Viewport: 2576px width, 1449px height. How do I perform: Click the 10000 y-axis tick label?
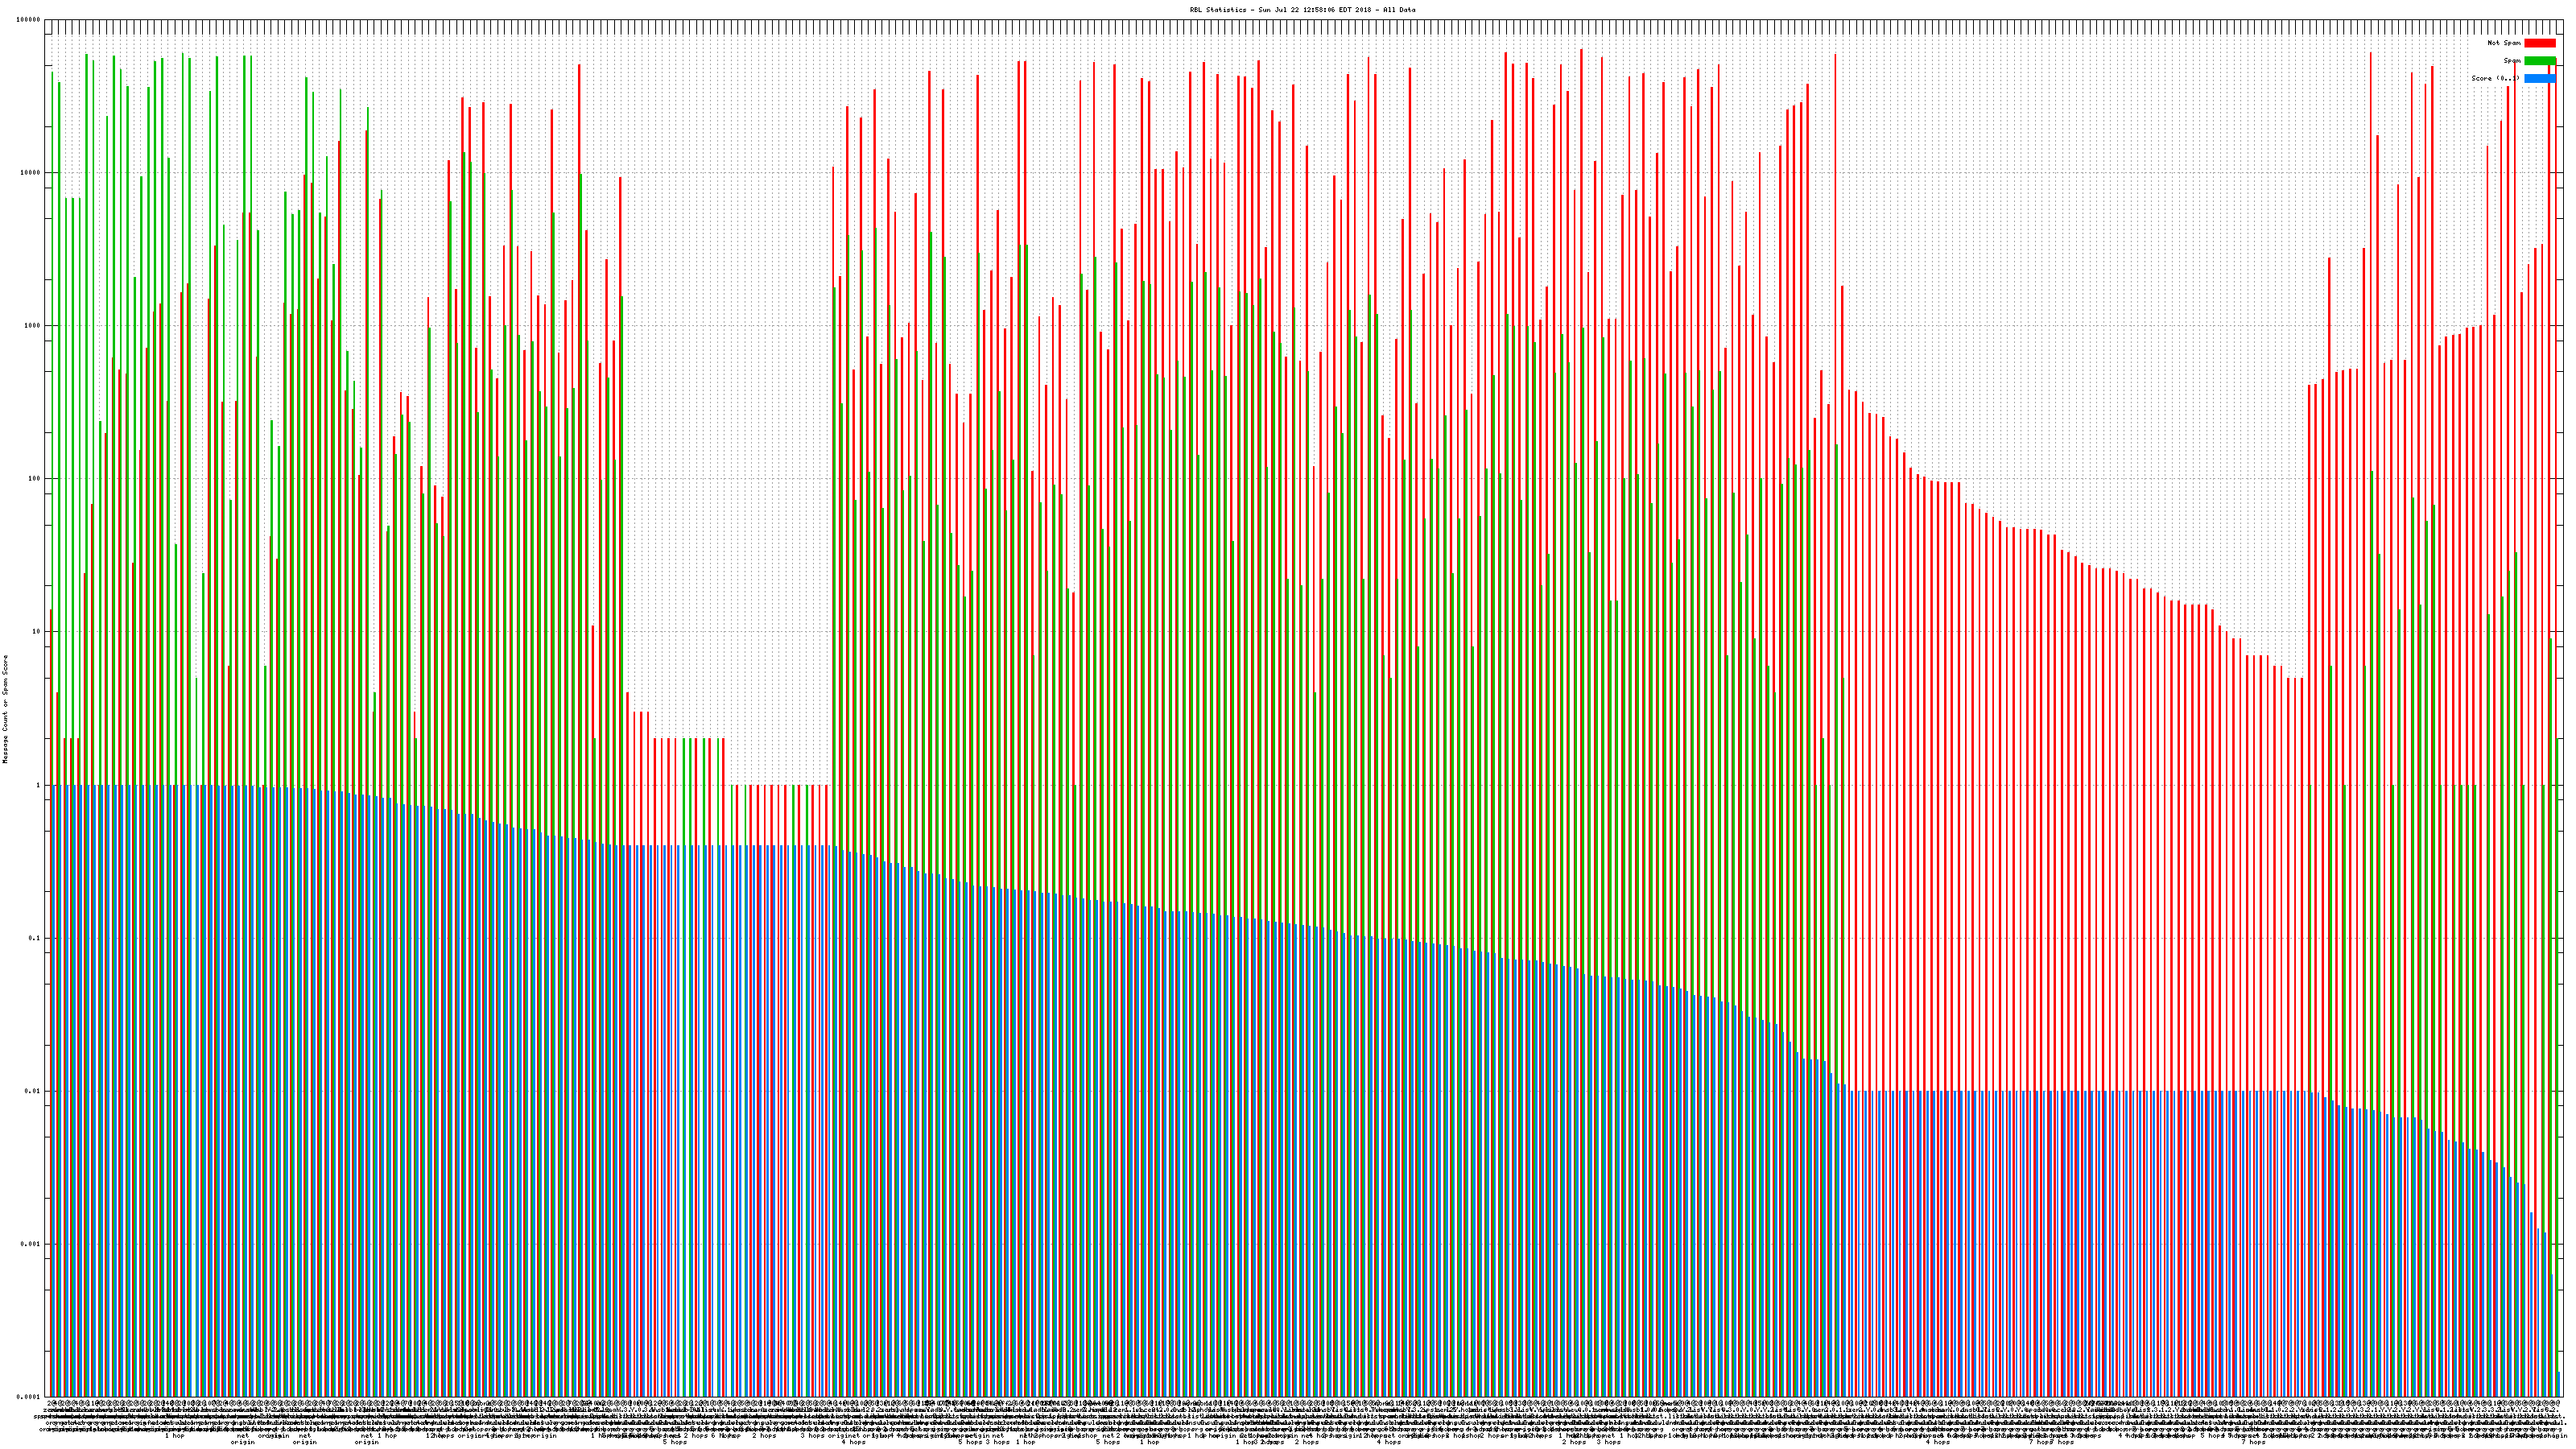[x=31, y=173]
